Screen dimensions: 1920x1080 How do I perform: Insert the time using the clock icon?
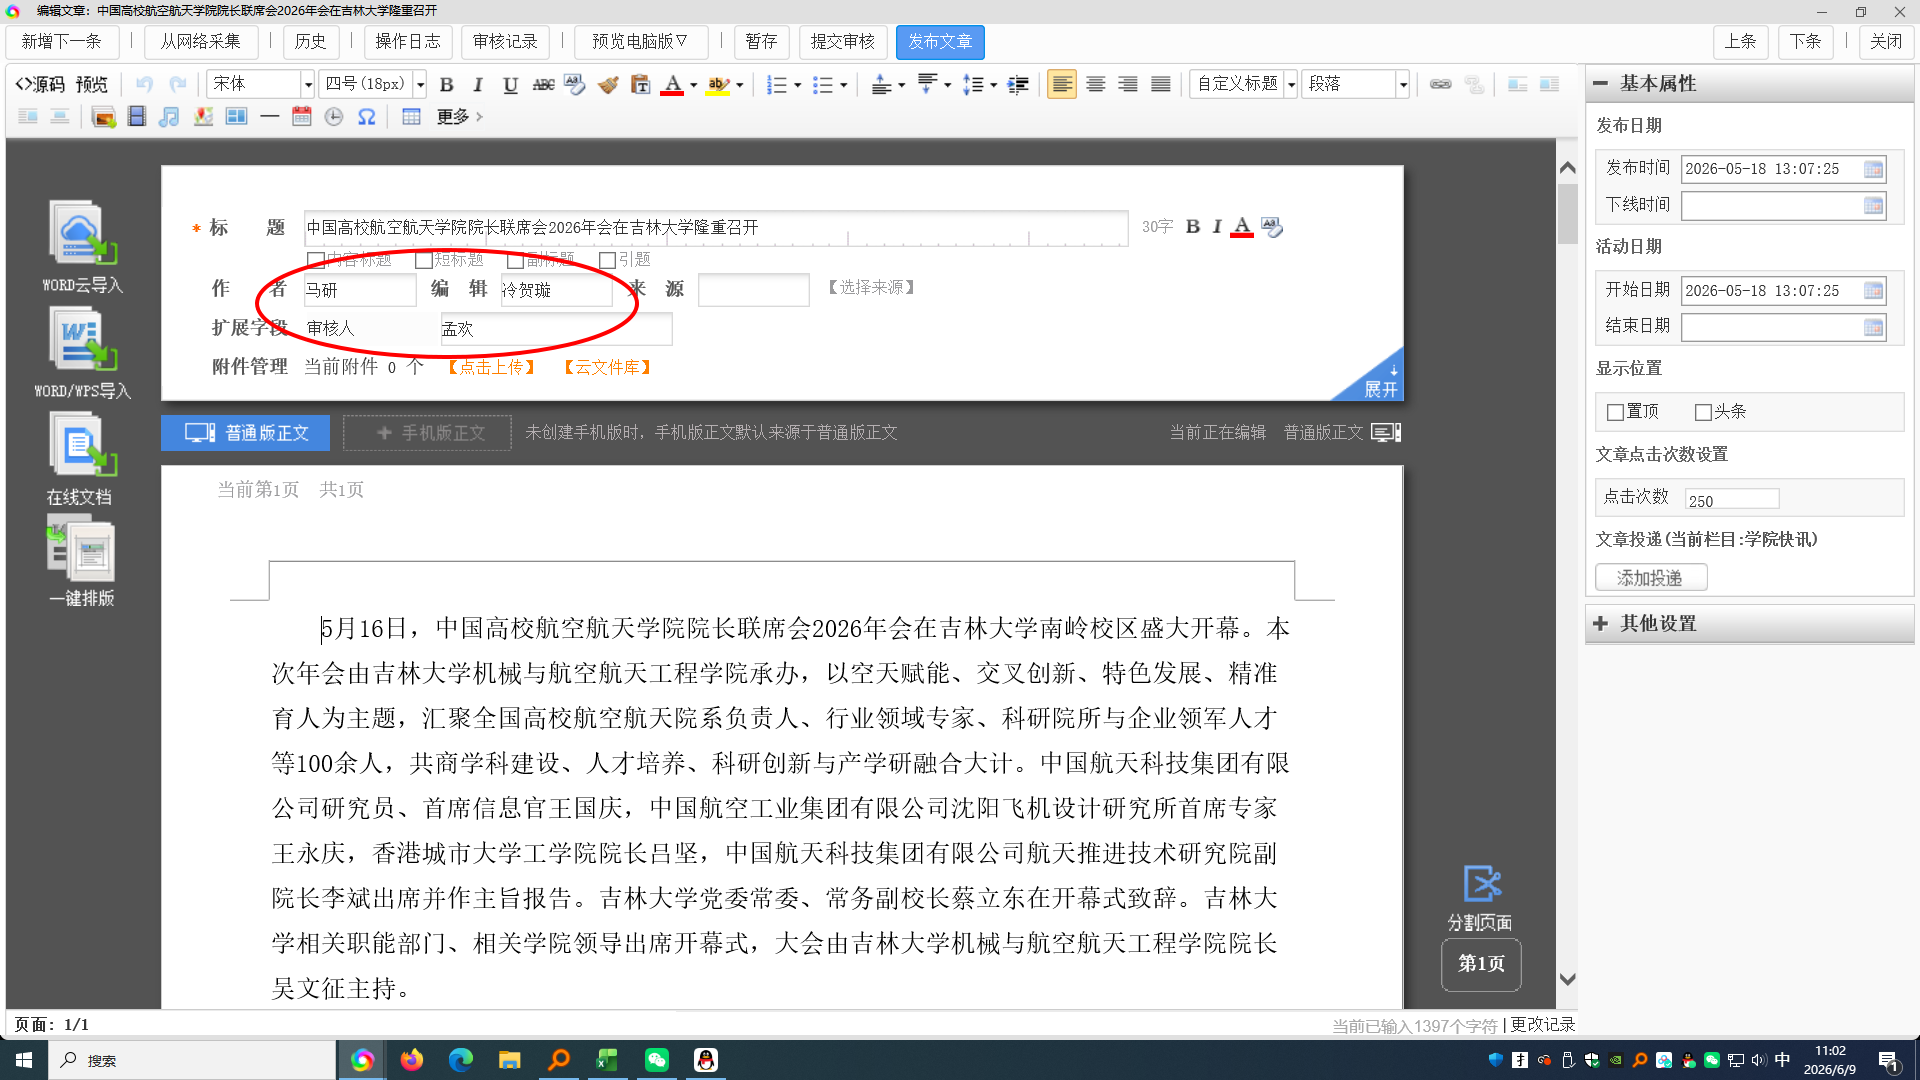click(x=334, y=117)
